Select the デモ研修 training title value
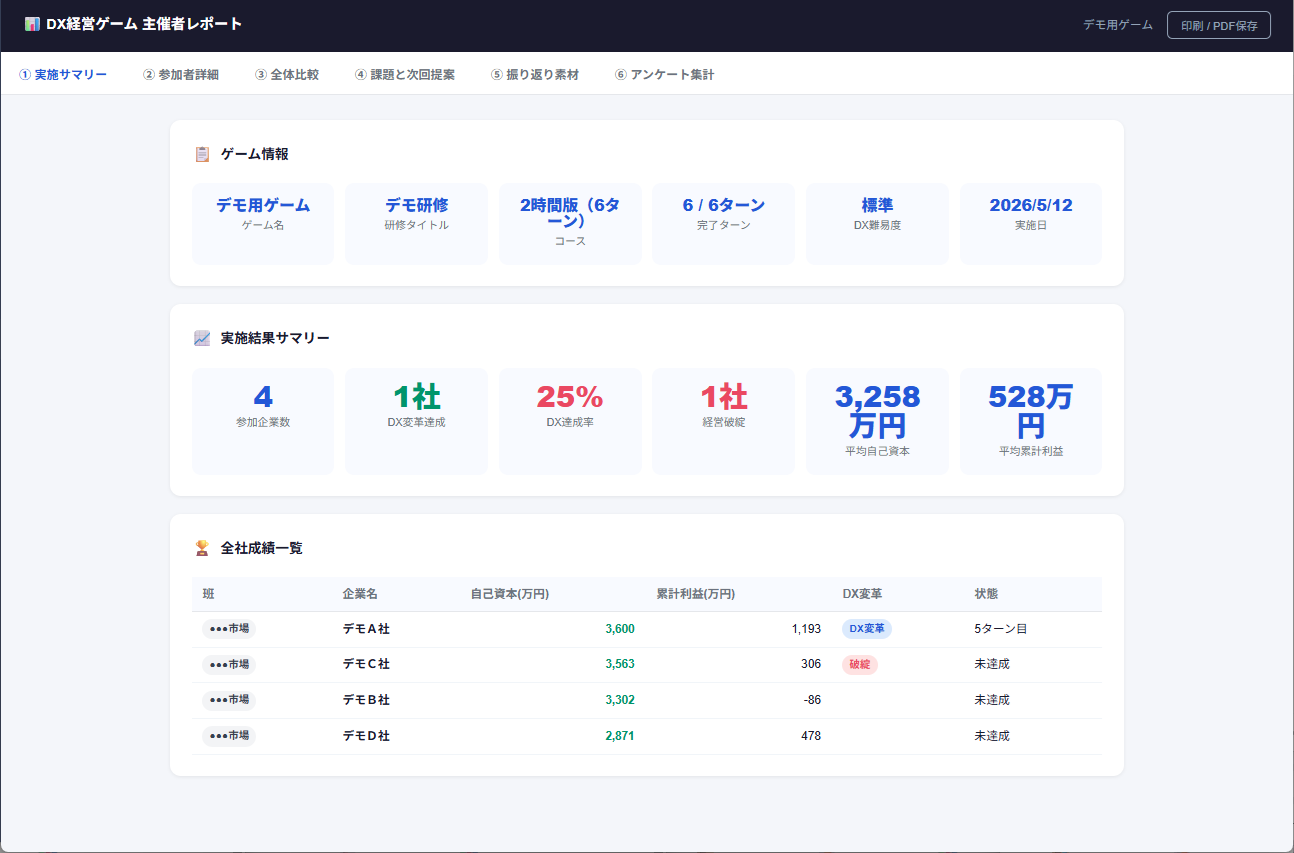The image size is (1294, 853). 417,205
